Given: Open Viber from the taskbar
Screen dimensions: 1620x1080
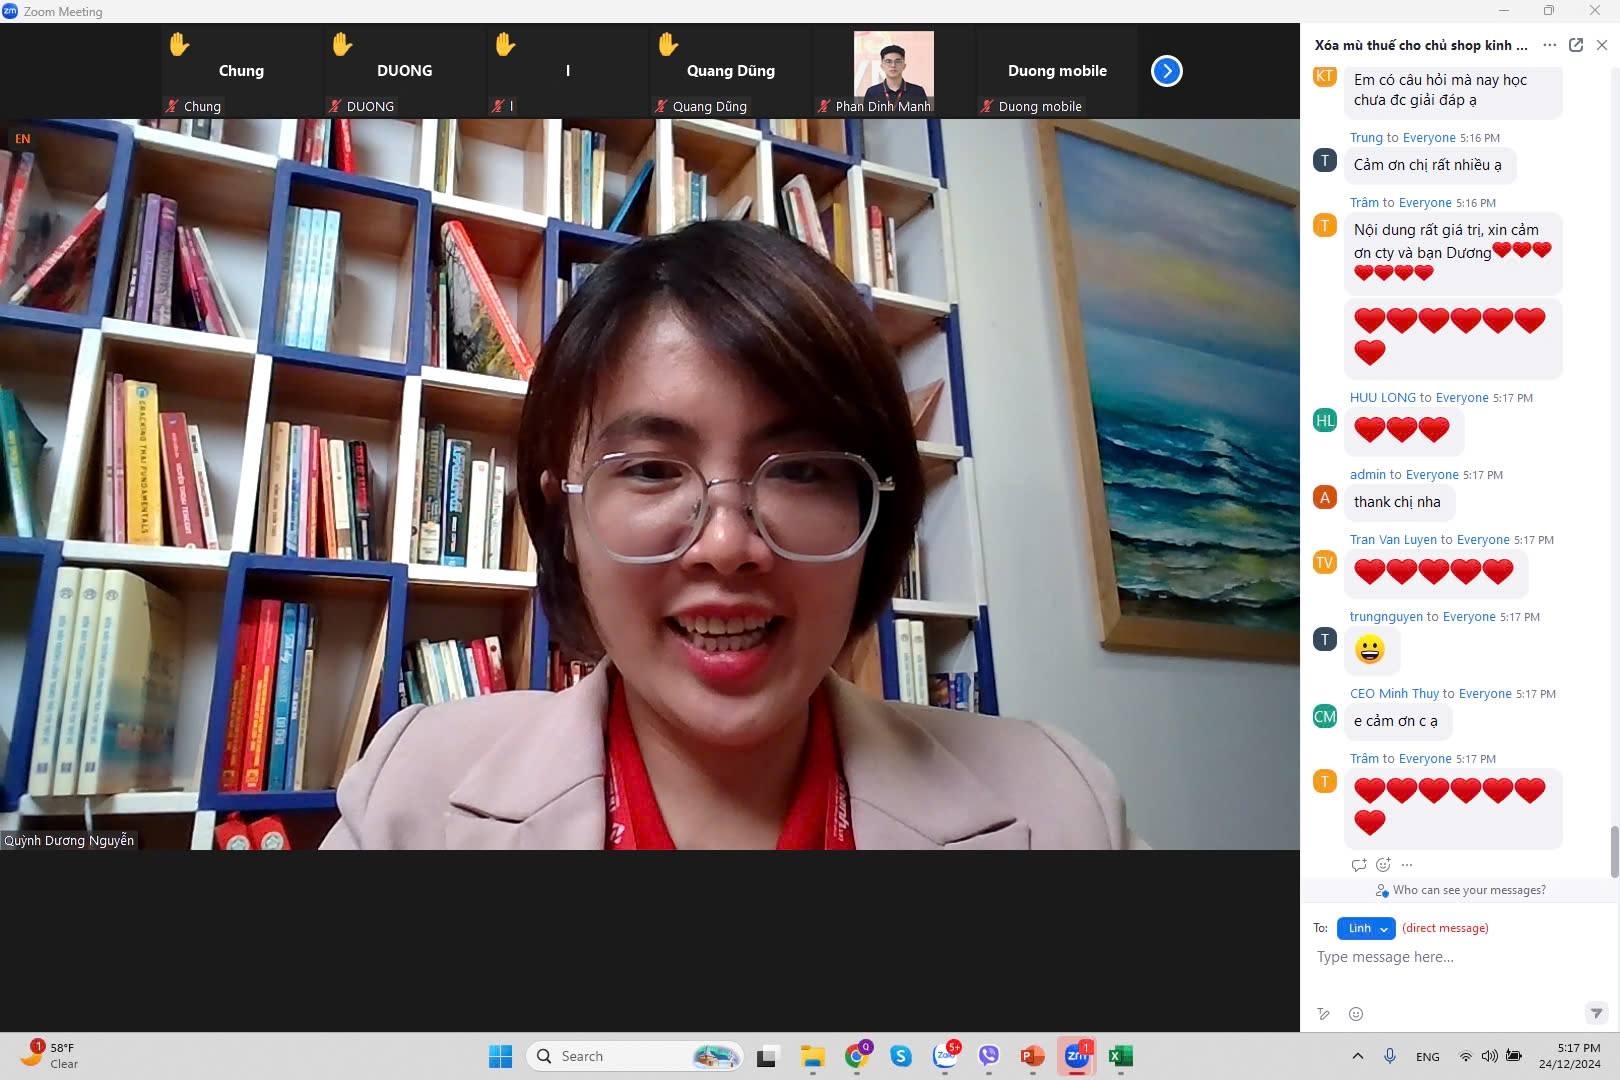Looking at the screenshot, I should (x=989, y=1056).
